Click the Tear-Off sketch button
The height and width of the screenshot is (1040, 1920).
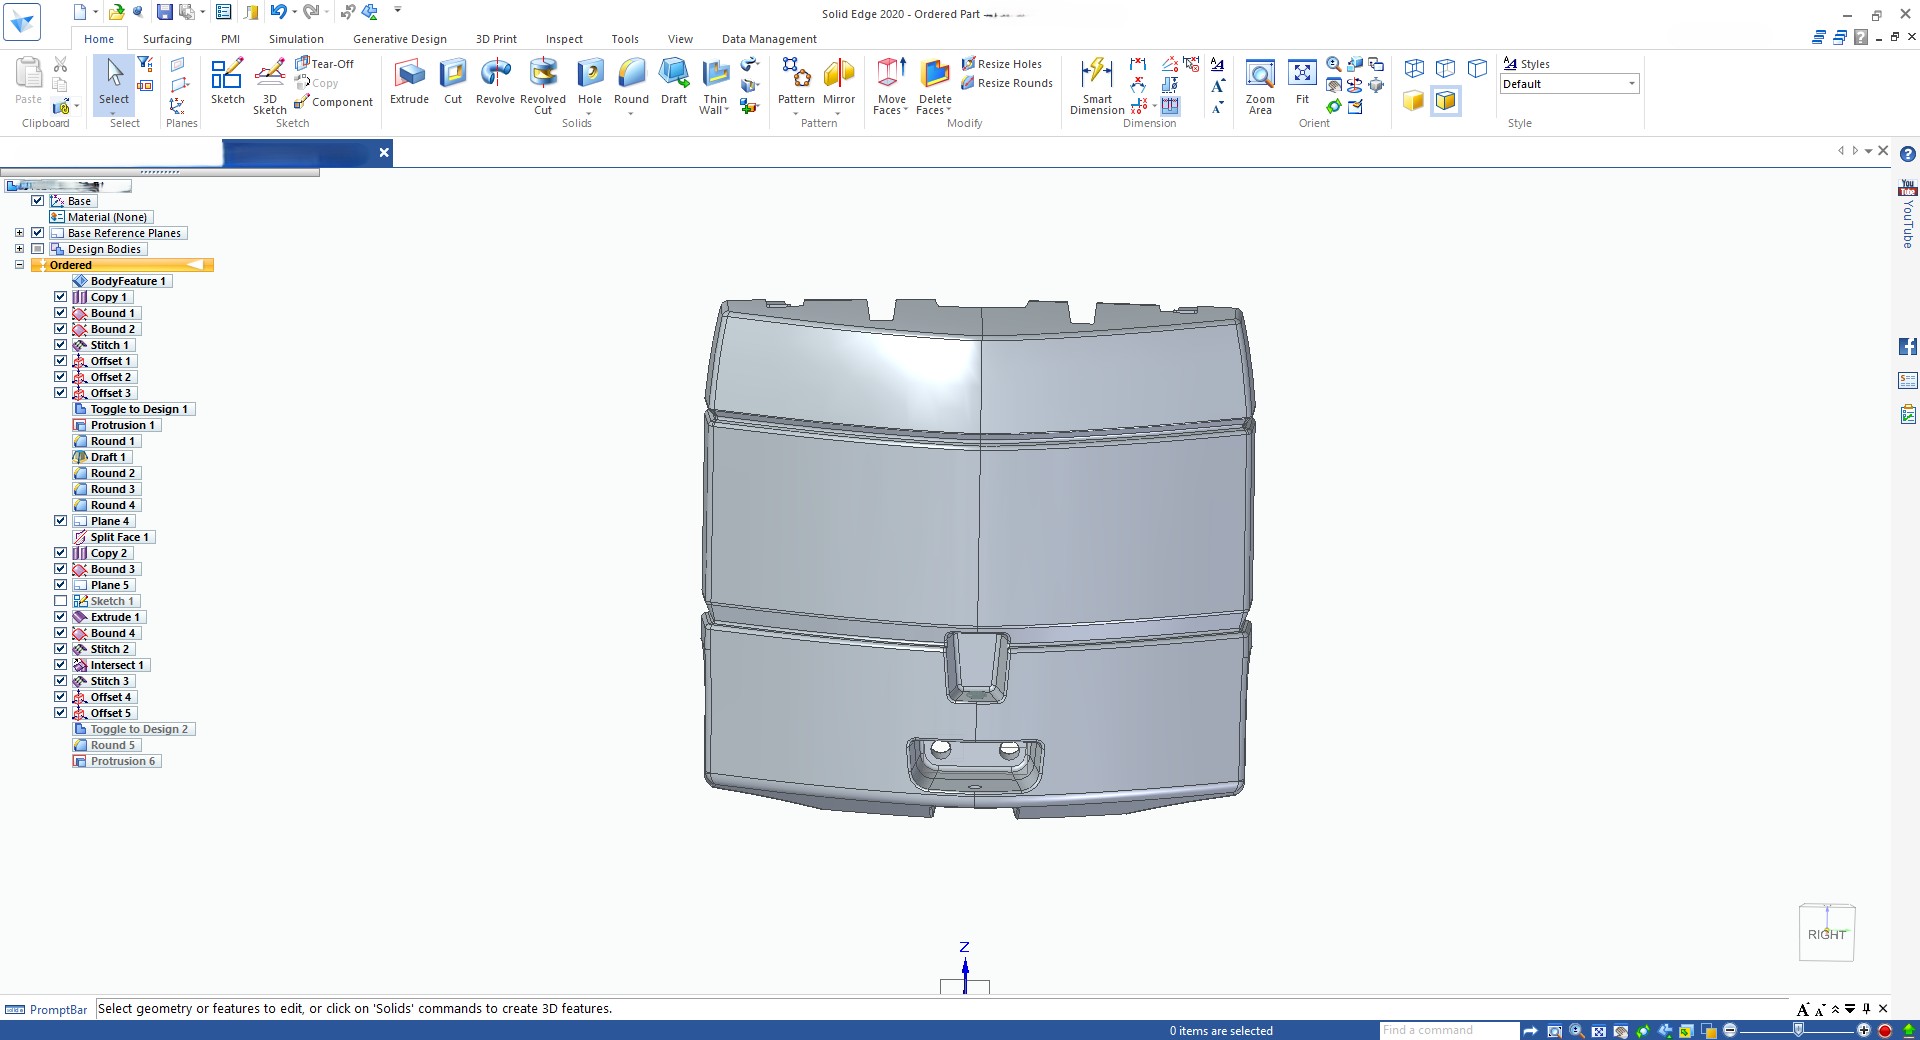tap(324, 64)
